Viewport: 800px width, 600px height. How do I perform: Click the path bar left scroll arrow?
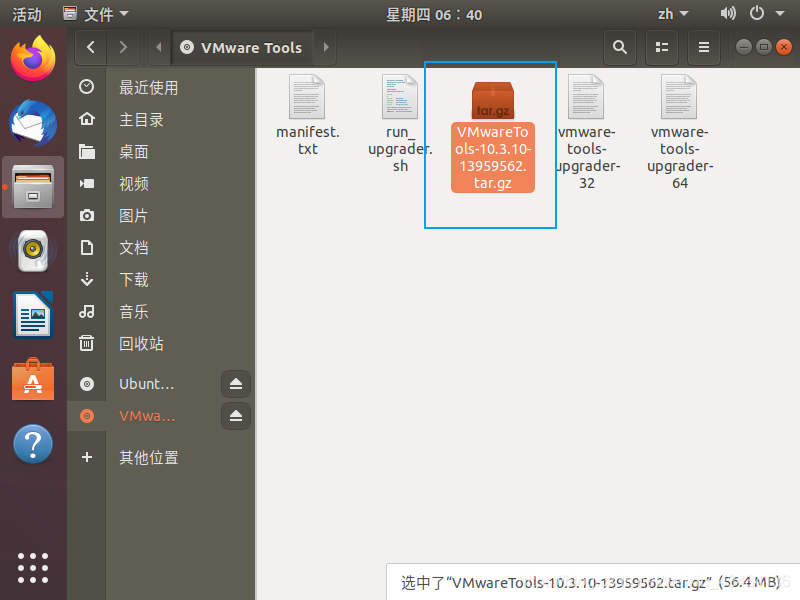(159, 47)
